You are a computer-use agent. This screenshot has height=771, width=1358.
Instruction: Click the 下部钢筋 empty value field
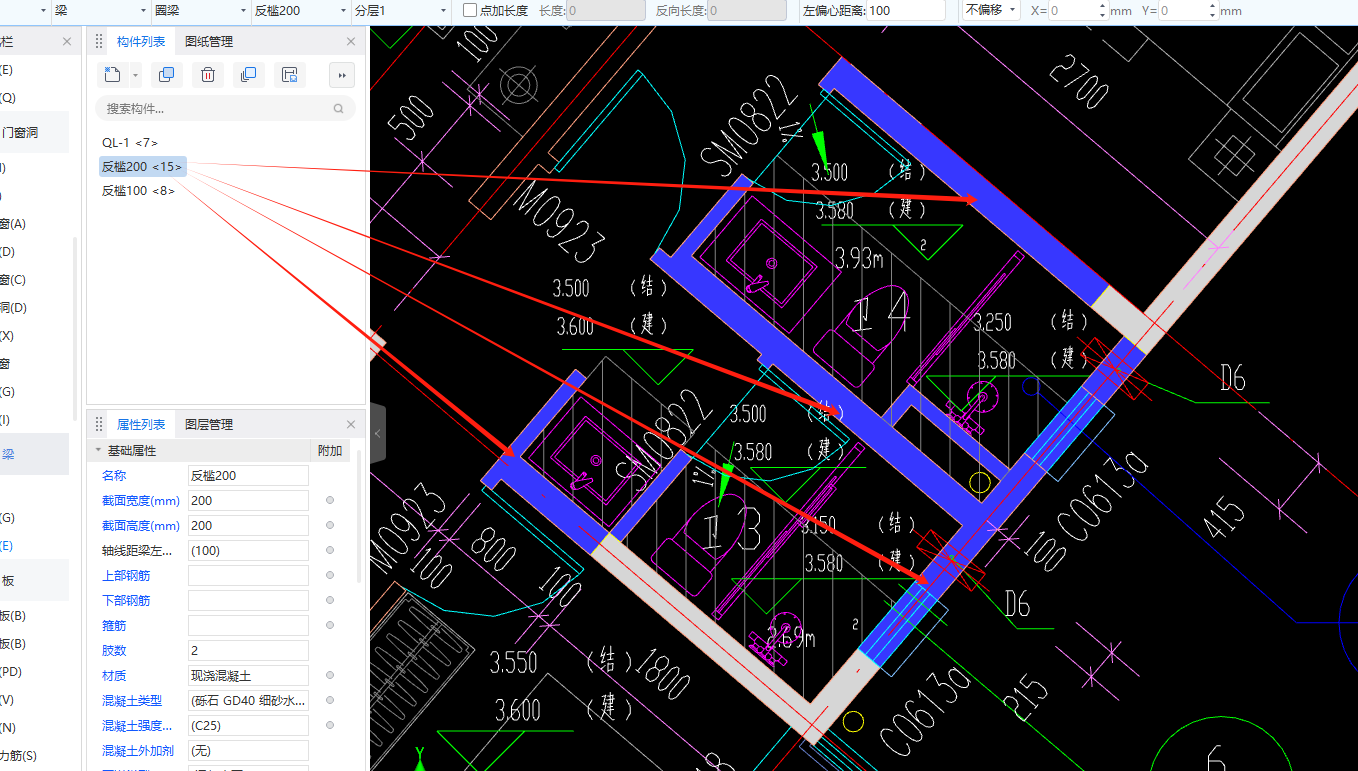point(248,601)
